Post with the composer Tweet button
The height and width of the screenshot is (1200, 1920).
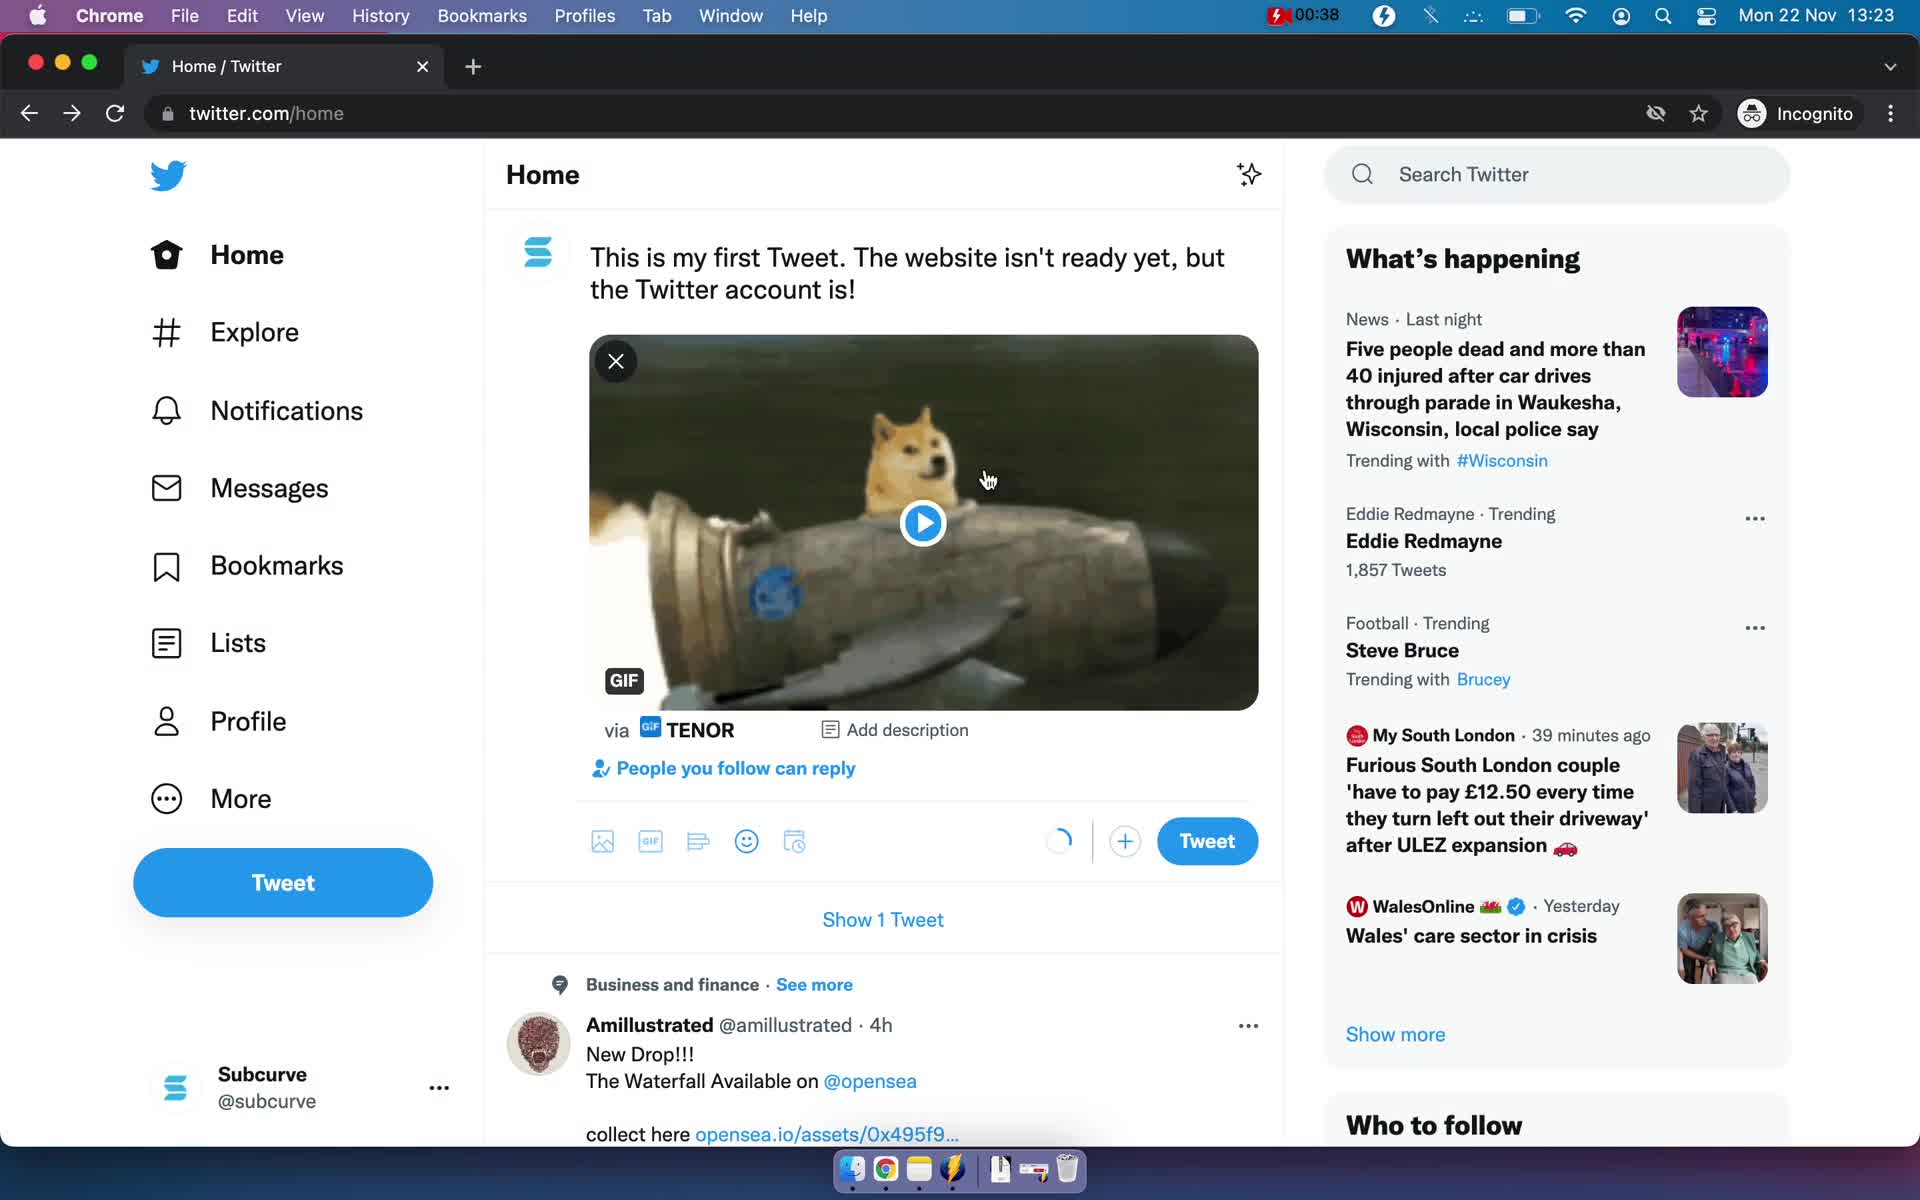click(x=1207, y=841)
